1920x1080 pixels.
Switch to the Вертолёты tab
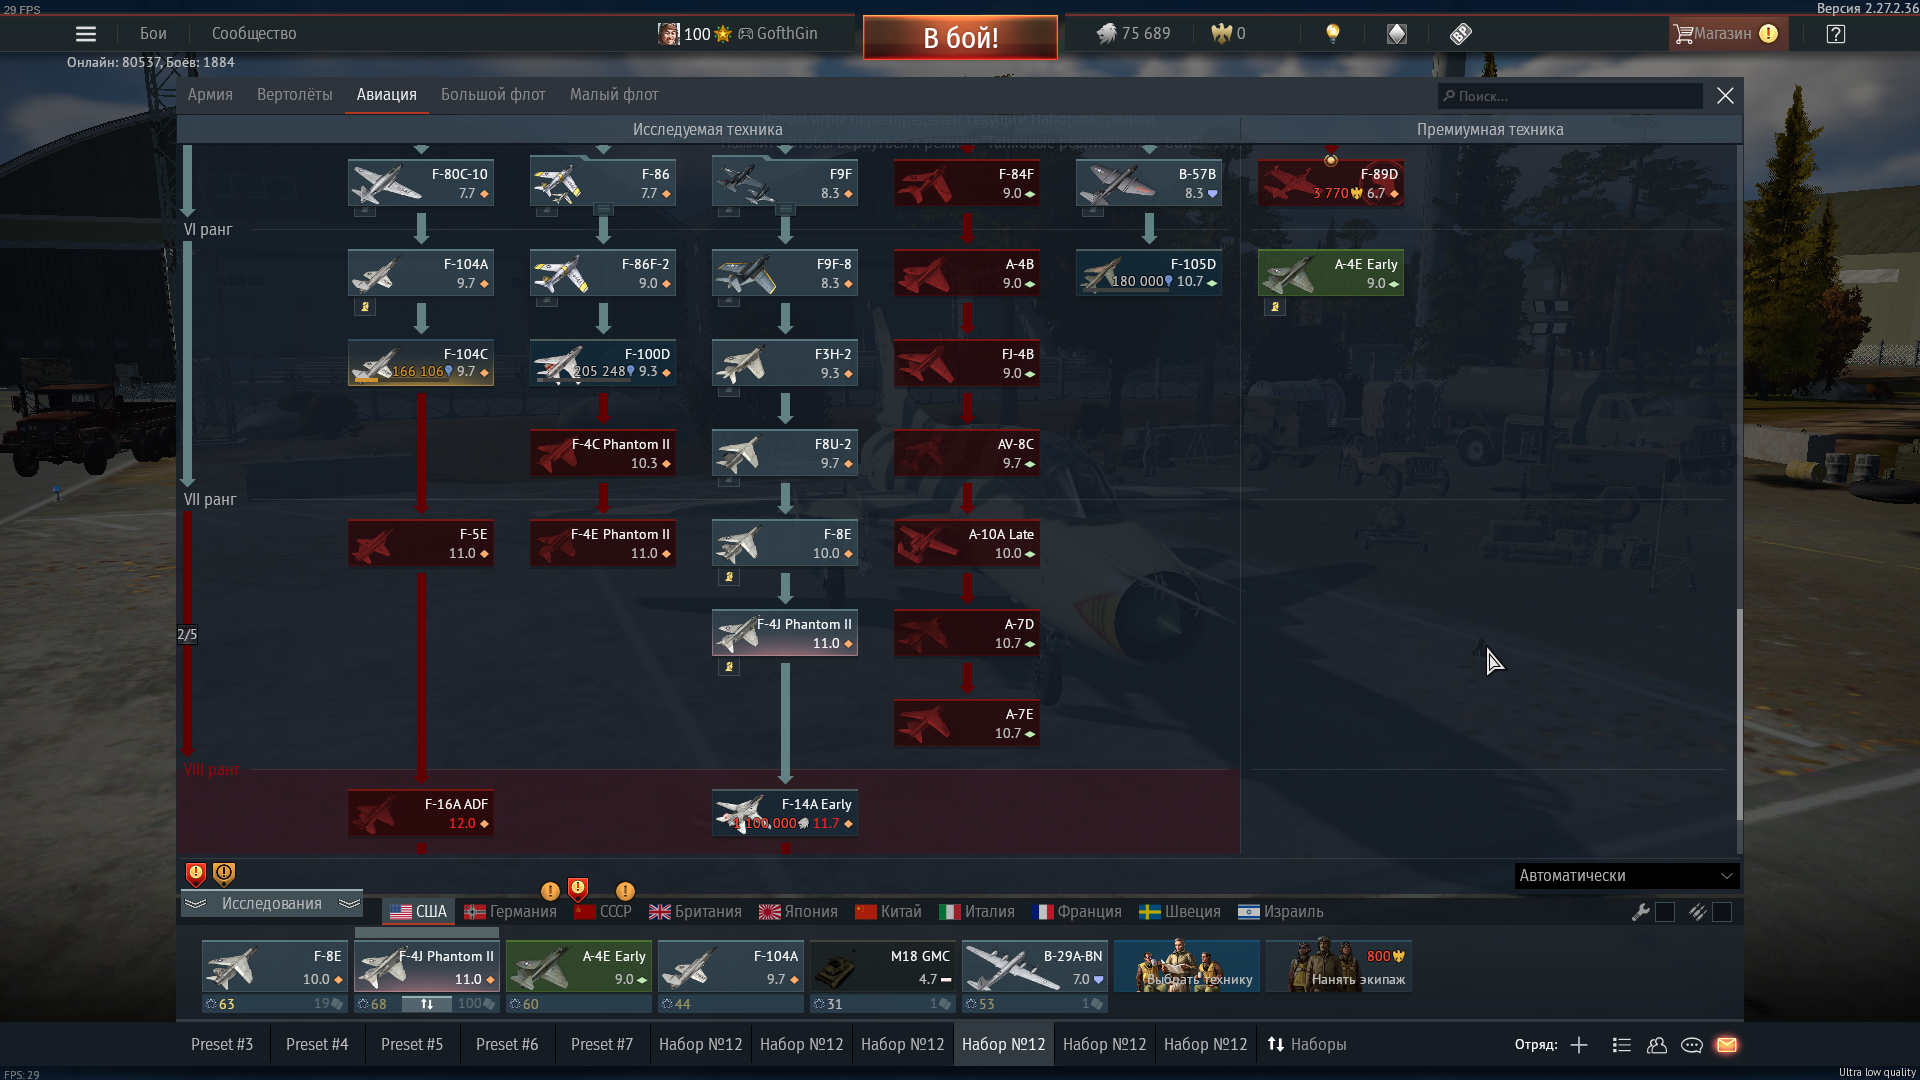tap(295, 95)
